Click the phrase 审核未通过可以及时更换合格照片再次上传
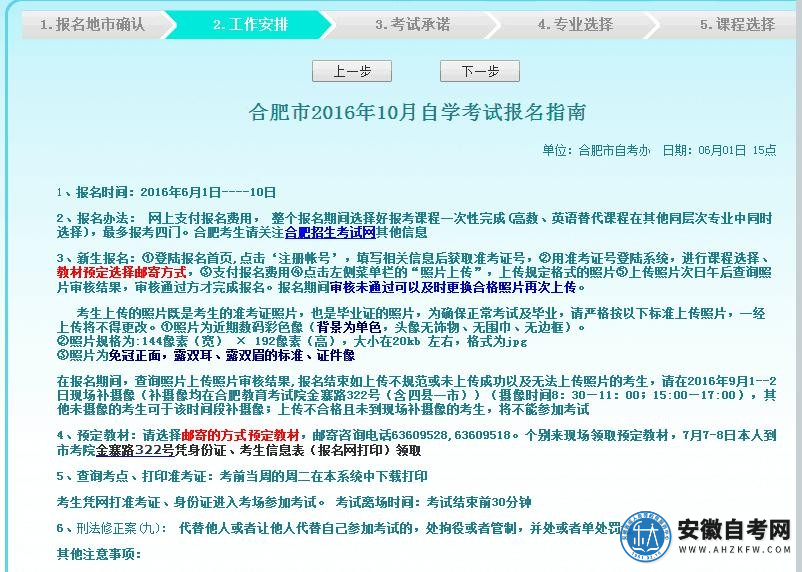 point(453,287)
